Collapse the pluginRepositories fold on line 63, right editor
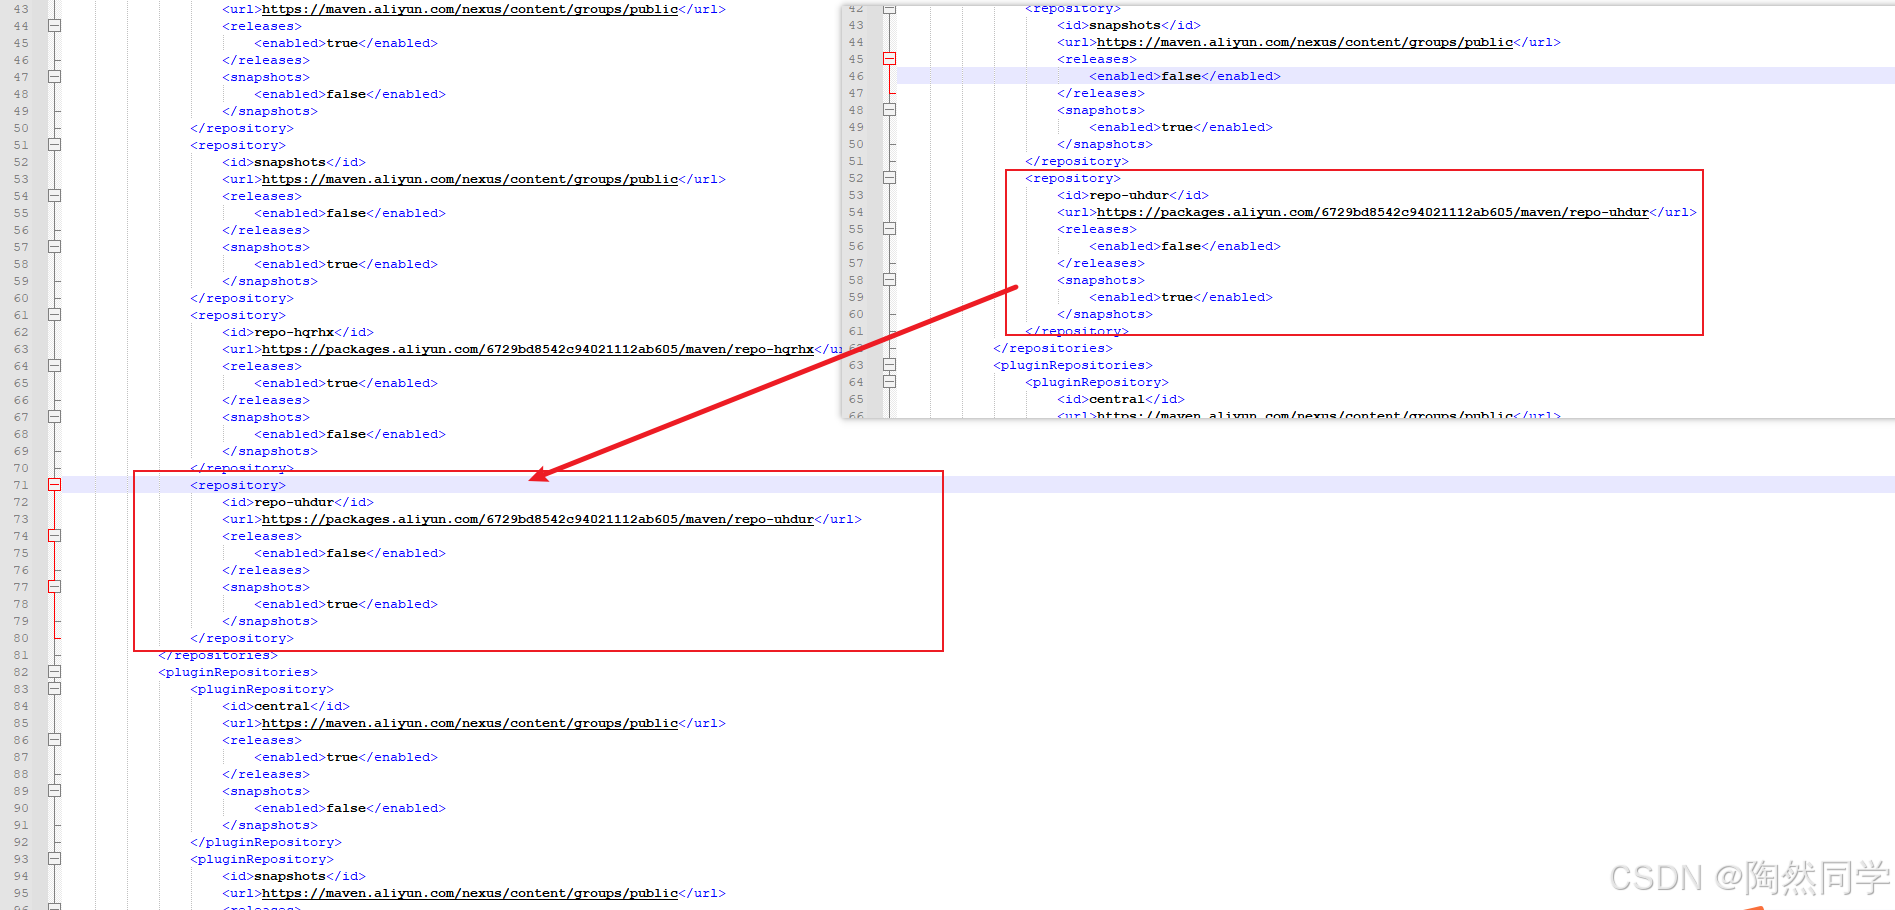The image size is (1895, 910). [x=889, y=365]
